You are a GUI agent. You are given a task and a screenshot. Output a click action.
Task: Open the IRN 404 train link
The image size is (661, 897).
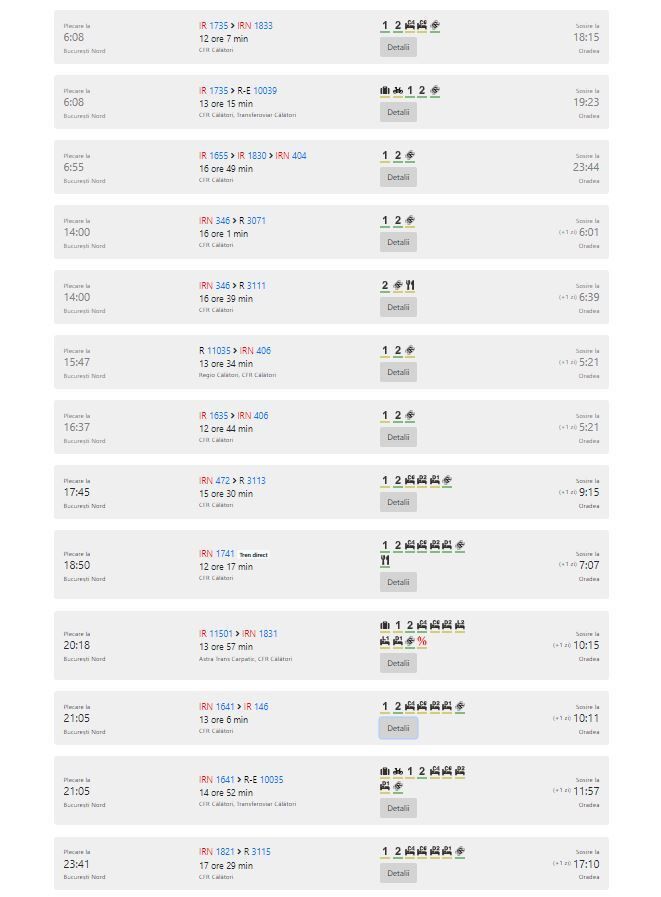pyautogui.click(x=291, y=156)
